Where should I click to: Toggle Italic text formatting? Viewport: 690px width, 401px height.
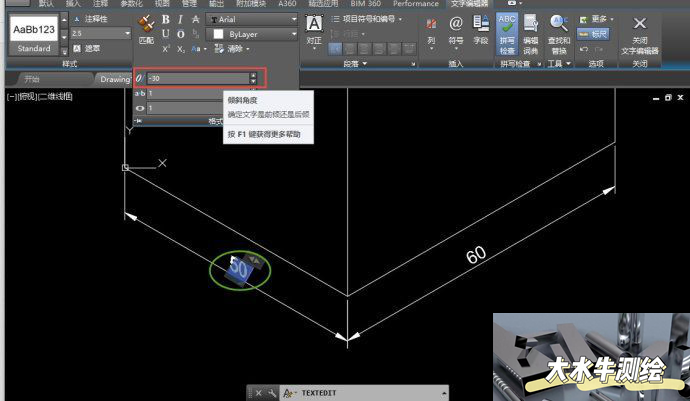point(180,19)
